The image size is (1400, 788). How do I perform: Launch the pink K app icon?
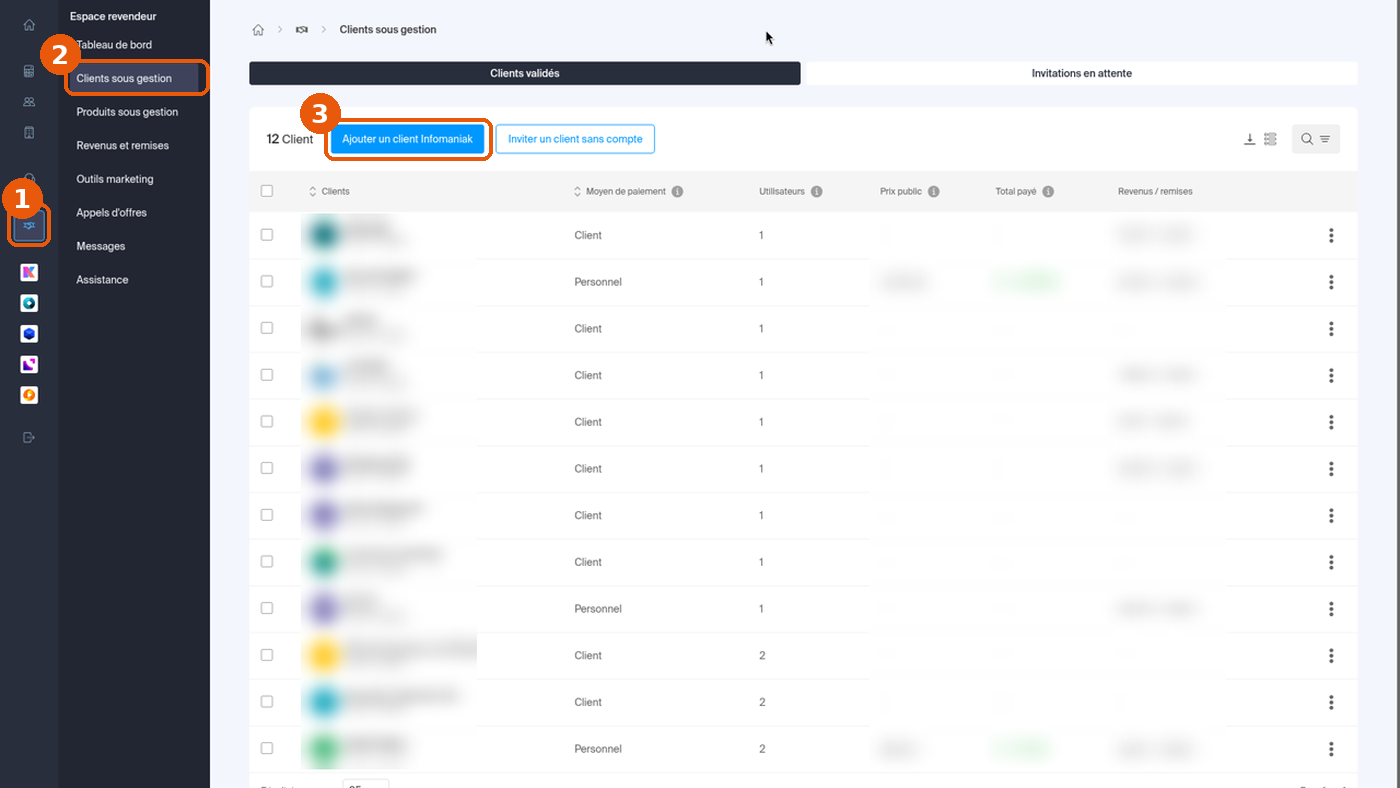click(x=29, y=272)
